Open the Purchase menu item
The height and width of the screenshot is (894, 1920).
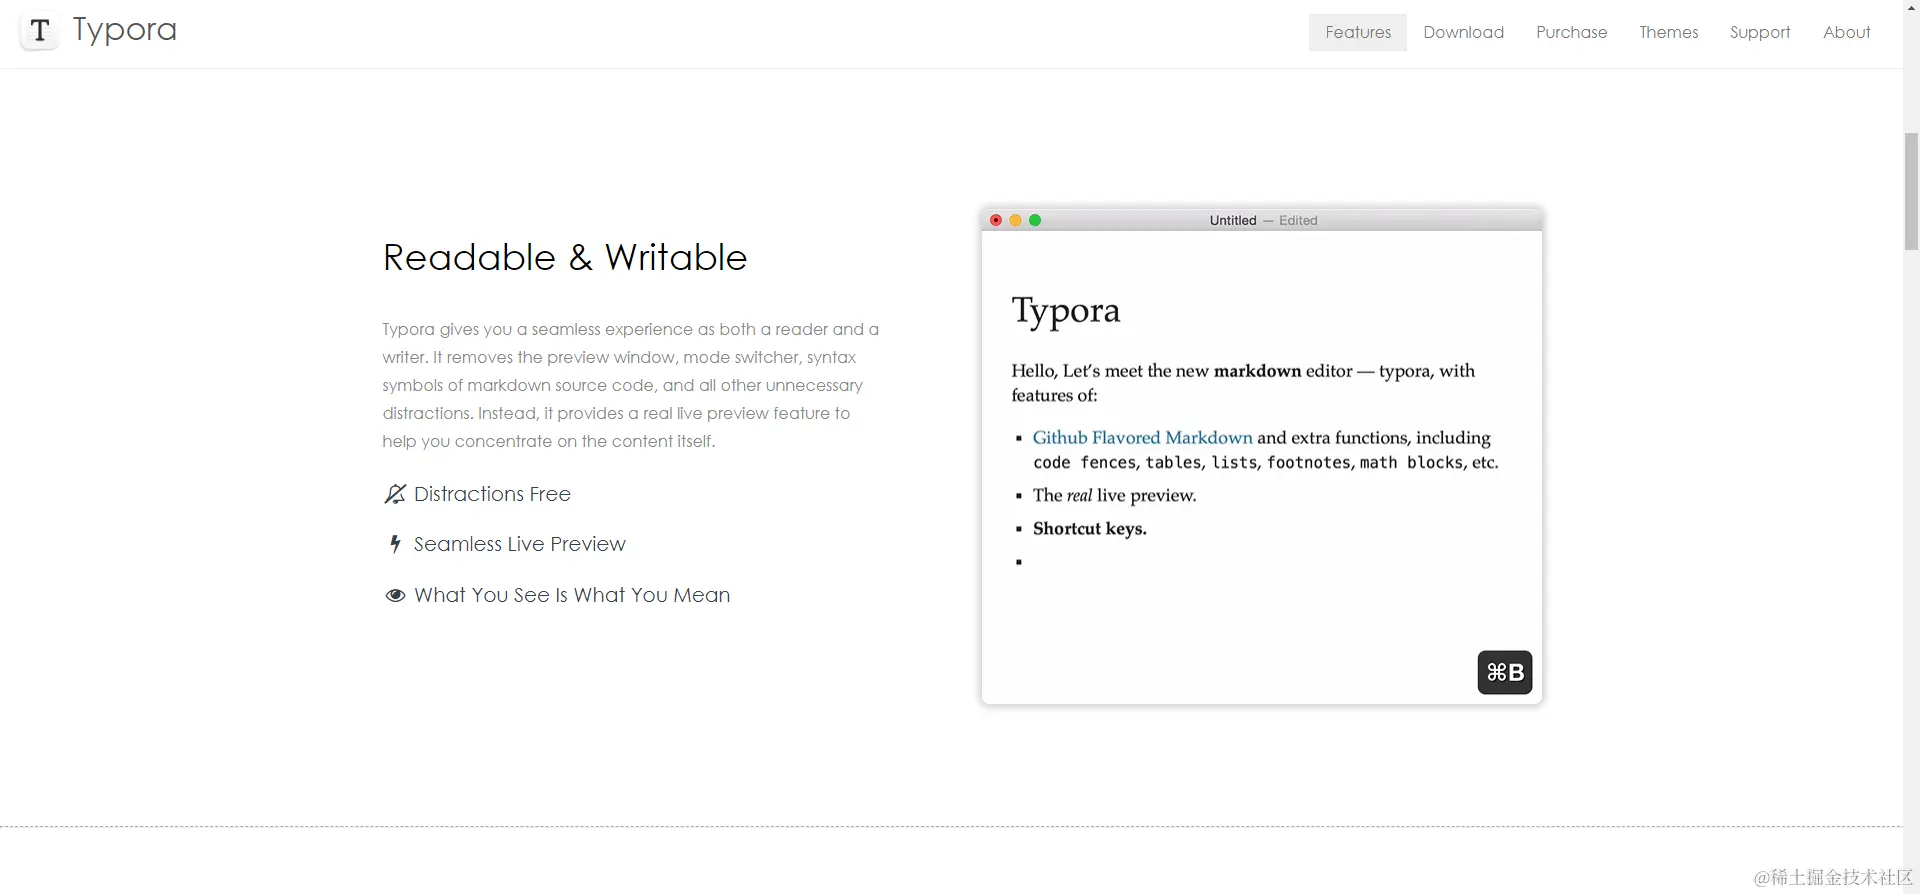click(x=1572, y=32)
